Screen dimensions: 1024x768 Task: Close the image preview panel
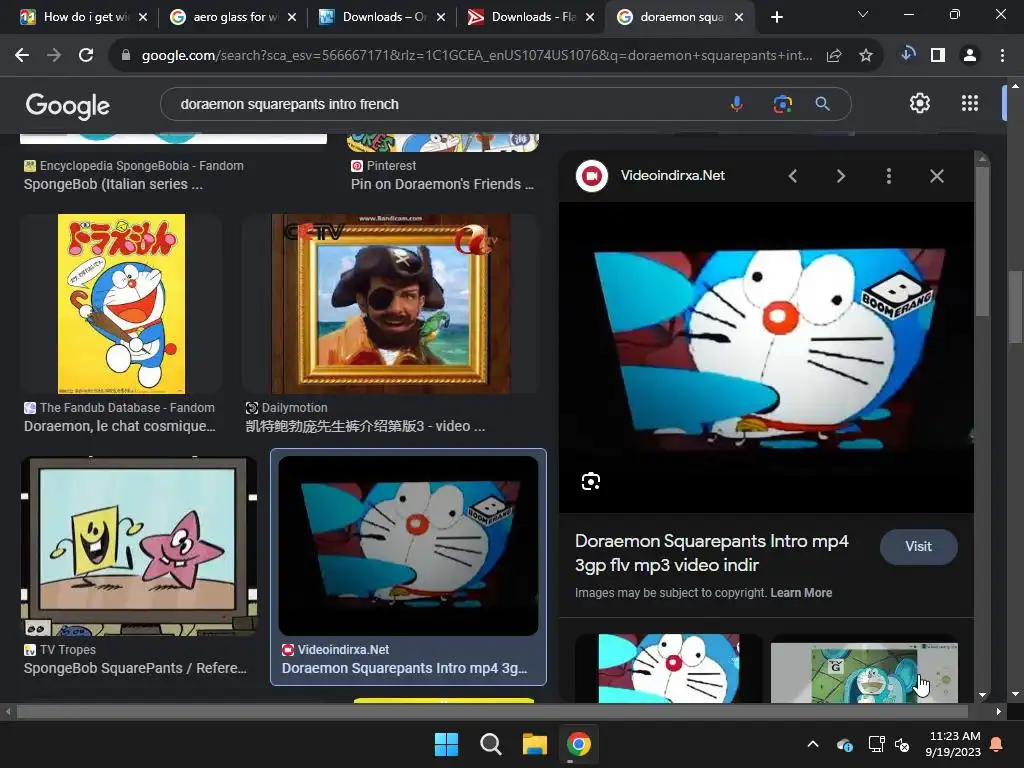[937, 176]
